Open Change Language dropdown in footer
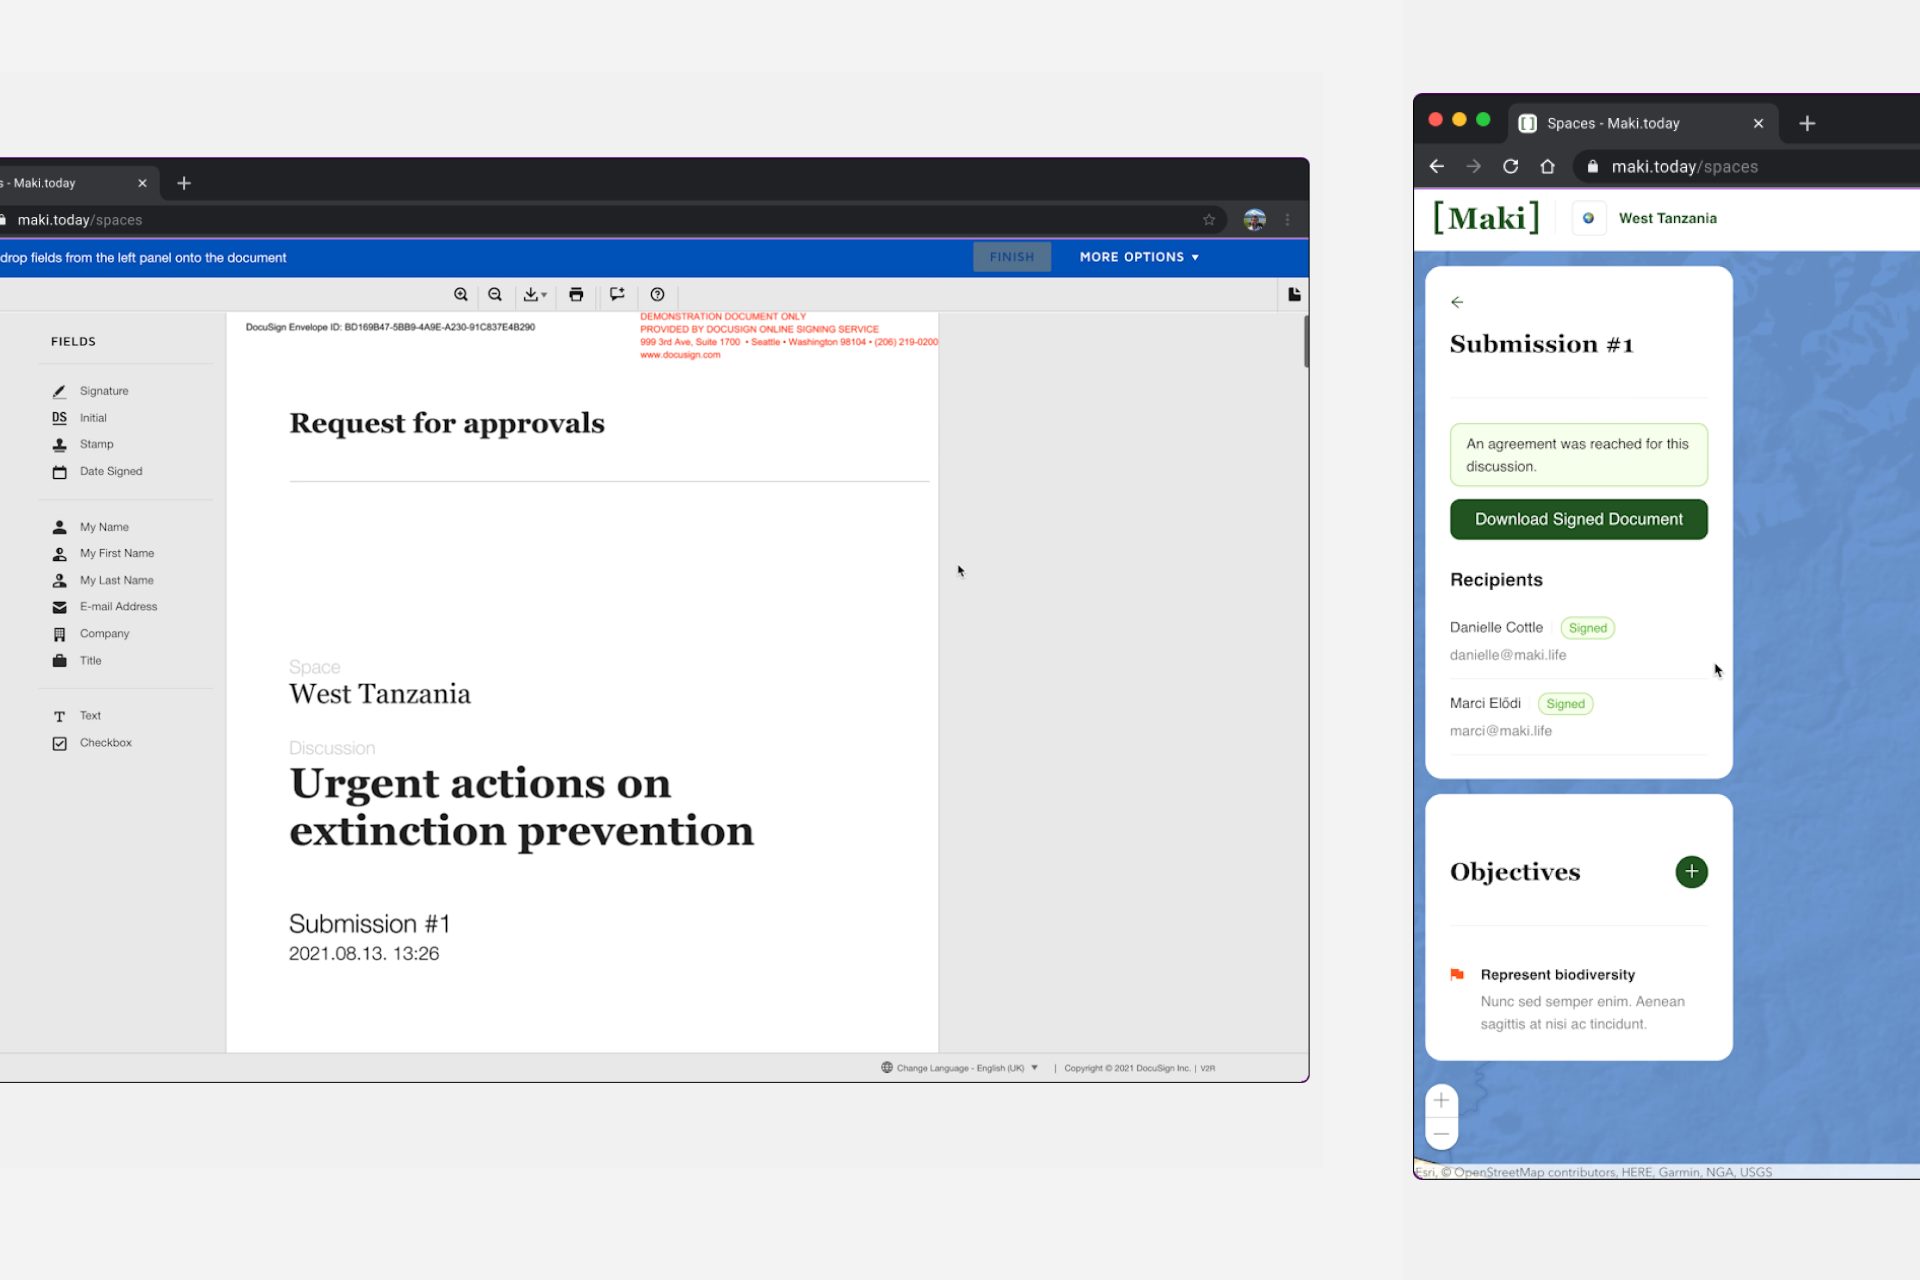This screenshot has width=1920, height=1280. click(960, 1068)
